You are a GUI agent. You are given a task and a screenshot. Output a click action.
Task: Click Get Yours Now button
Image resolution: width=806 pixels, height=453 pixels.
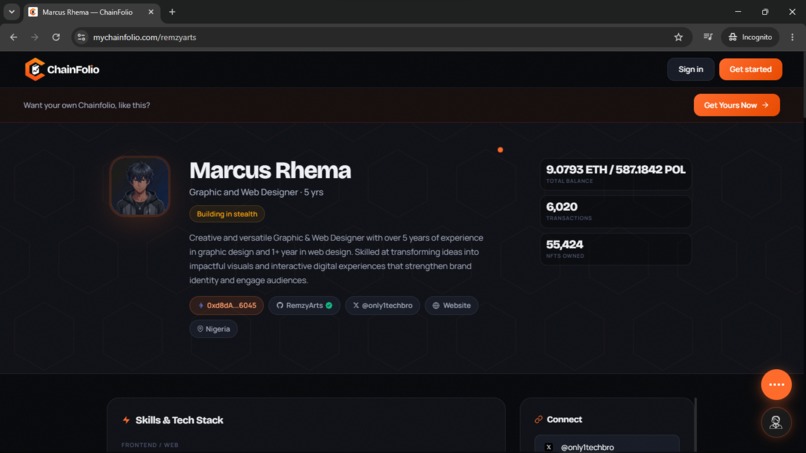tap(737, 105)
